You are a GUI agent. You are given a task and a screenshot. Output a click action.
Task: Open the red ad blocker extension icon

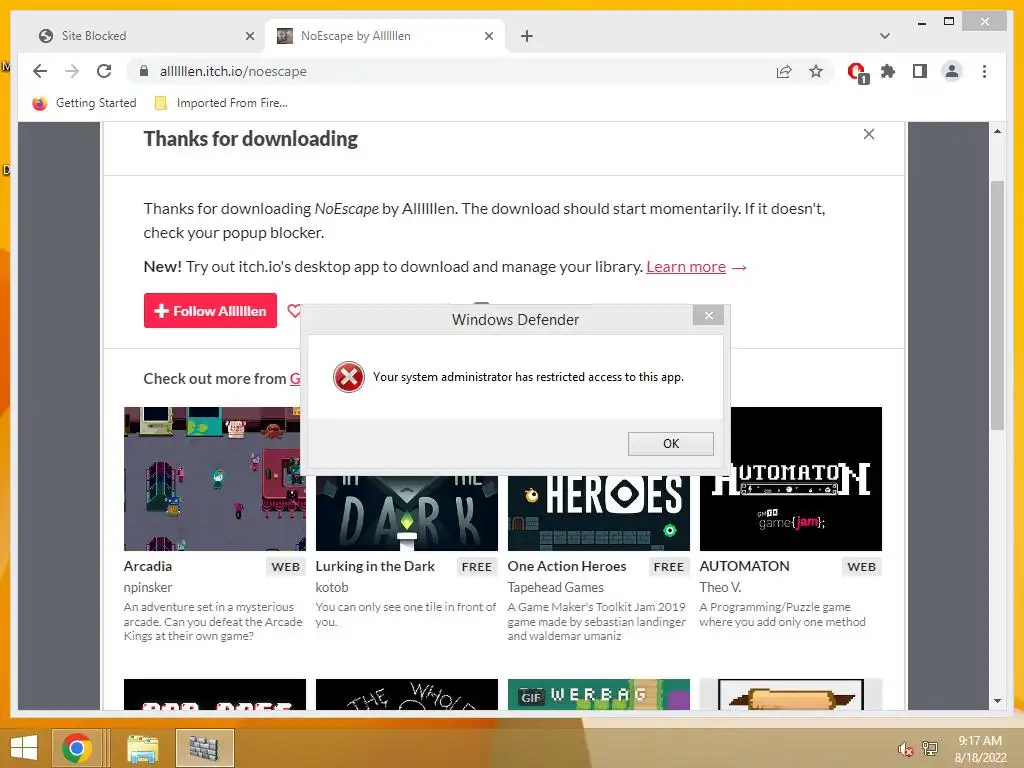pos(857,72)
